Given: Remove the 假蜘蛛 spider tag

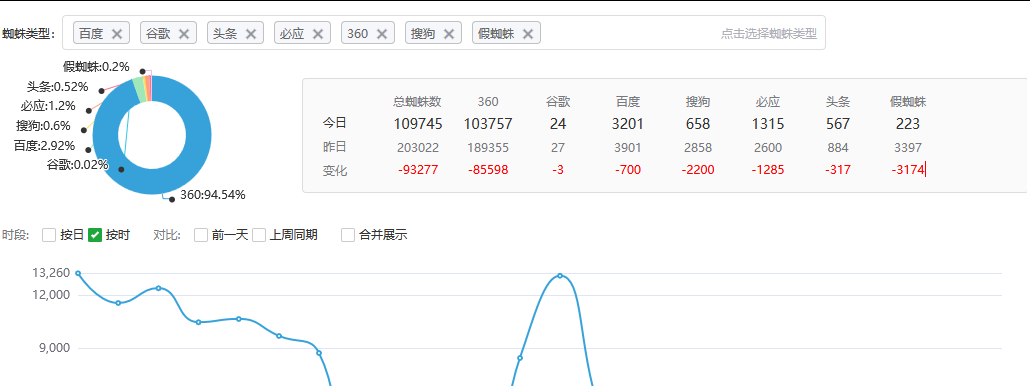Looking at the screenshot, I should click(x=527, y=33).
